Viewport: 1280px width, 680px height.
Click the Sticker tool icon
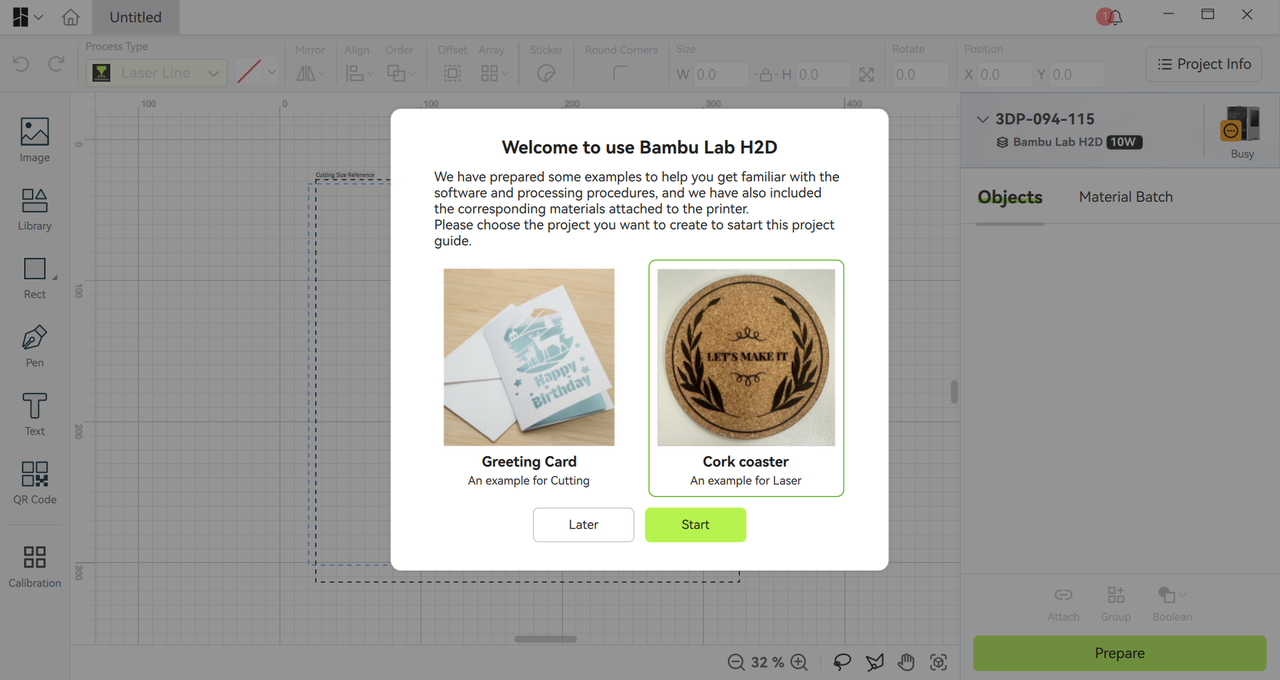click(x=546, y=73)
